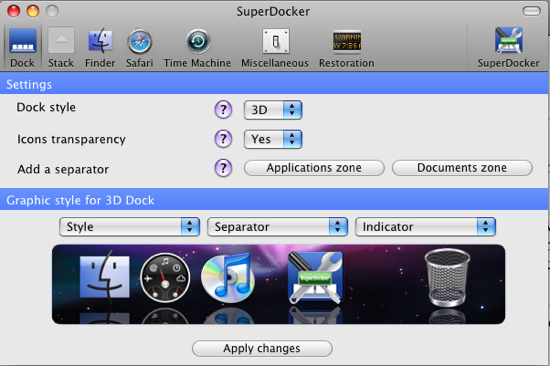Open the Miscellaneous settings pane

coord(275,48)
